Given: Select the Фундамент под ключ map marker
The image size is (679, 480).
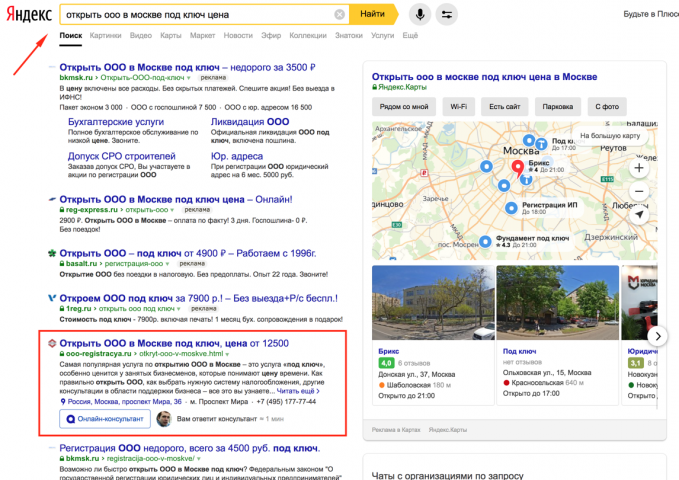Looking at the screenshot, I should 485,241.
